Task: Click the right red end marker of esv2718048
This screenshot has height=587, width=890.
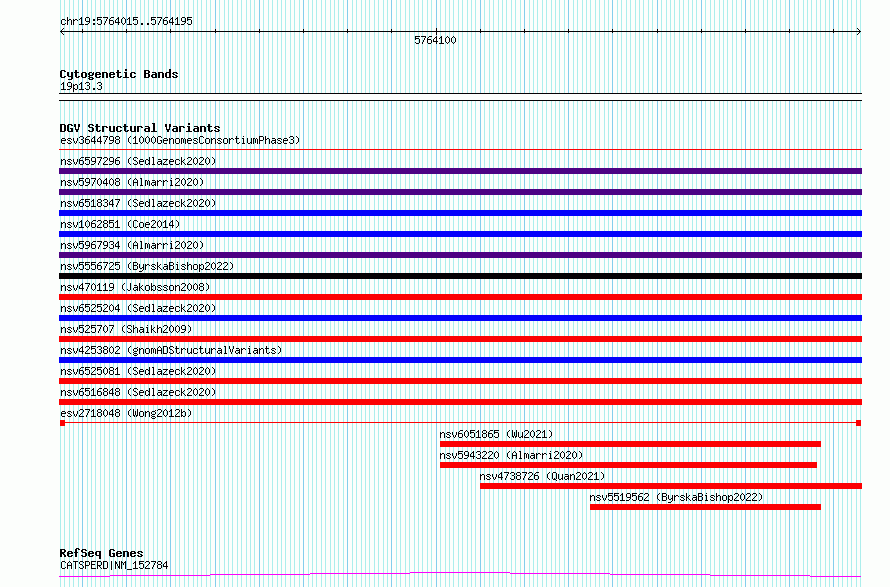Action: [x=858, y=423]
